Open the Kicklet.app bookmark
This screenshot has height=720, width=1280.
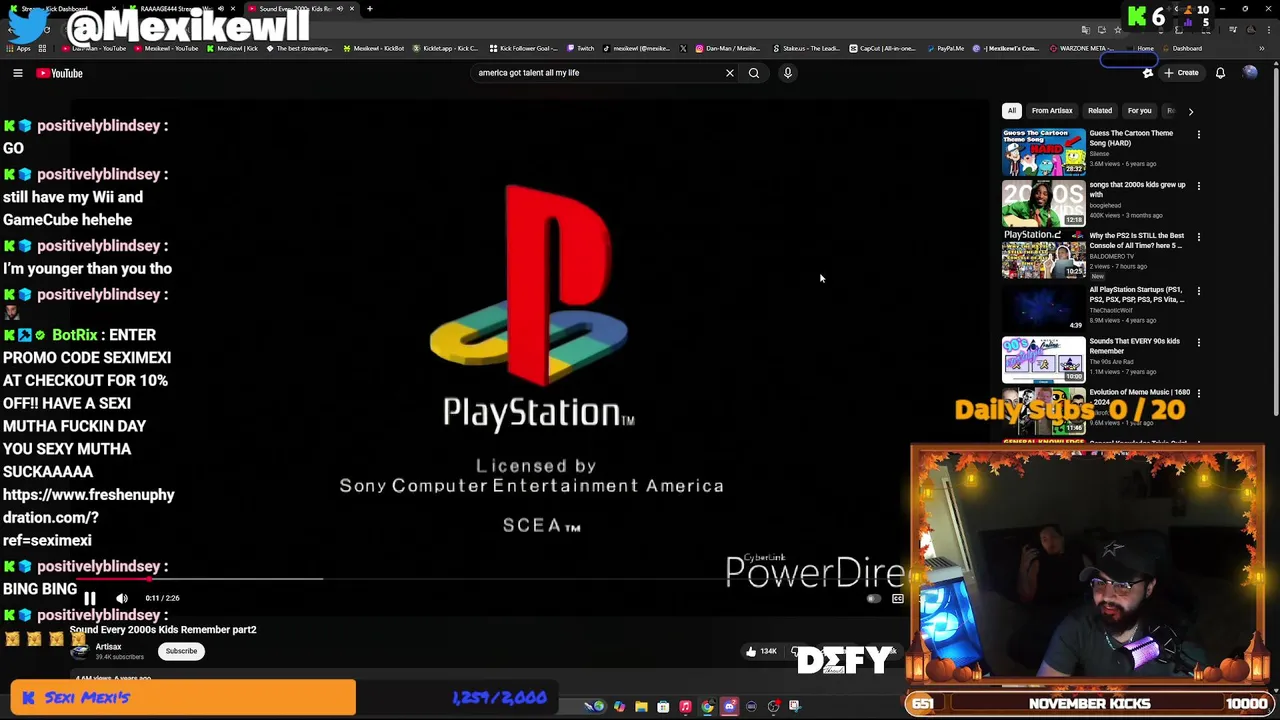point(445,48)
